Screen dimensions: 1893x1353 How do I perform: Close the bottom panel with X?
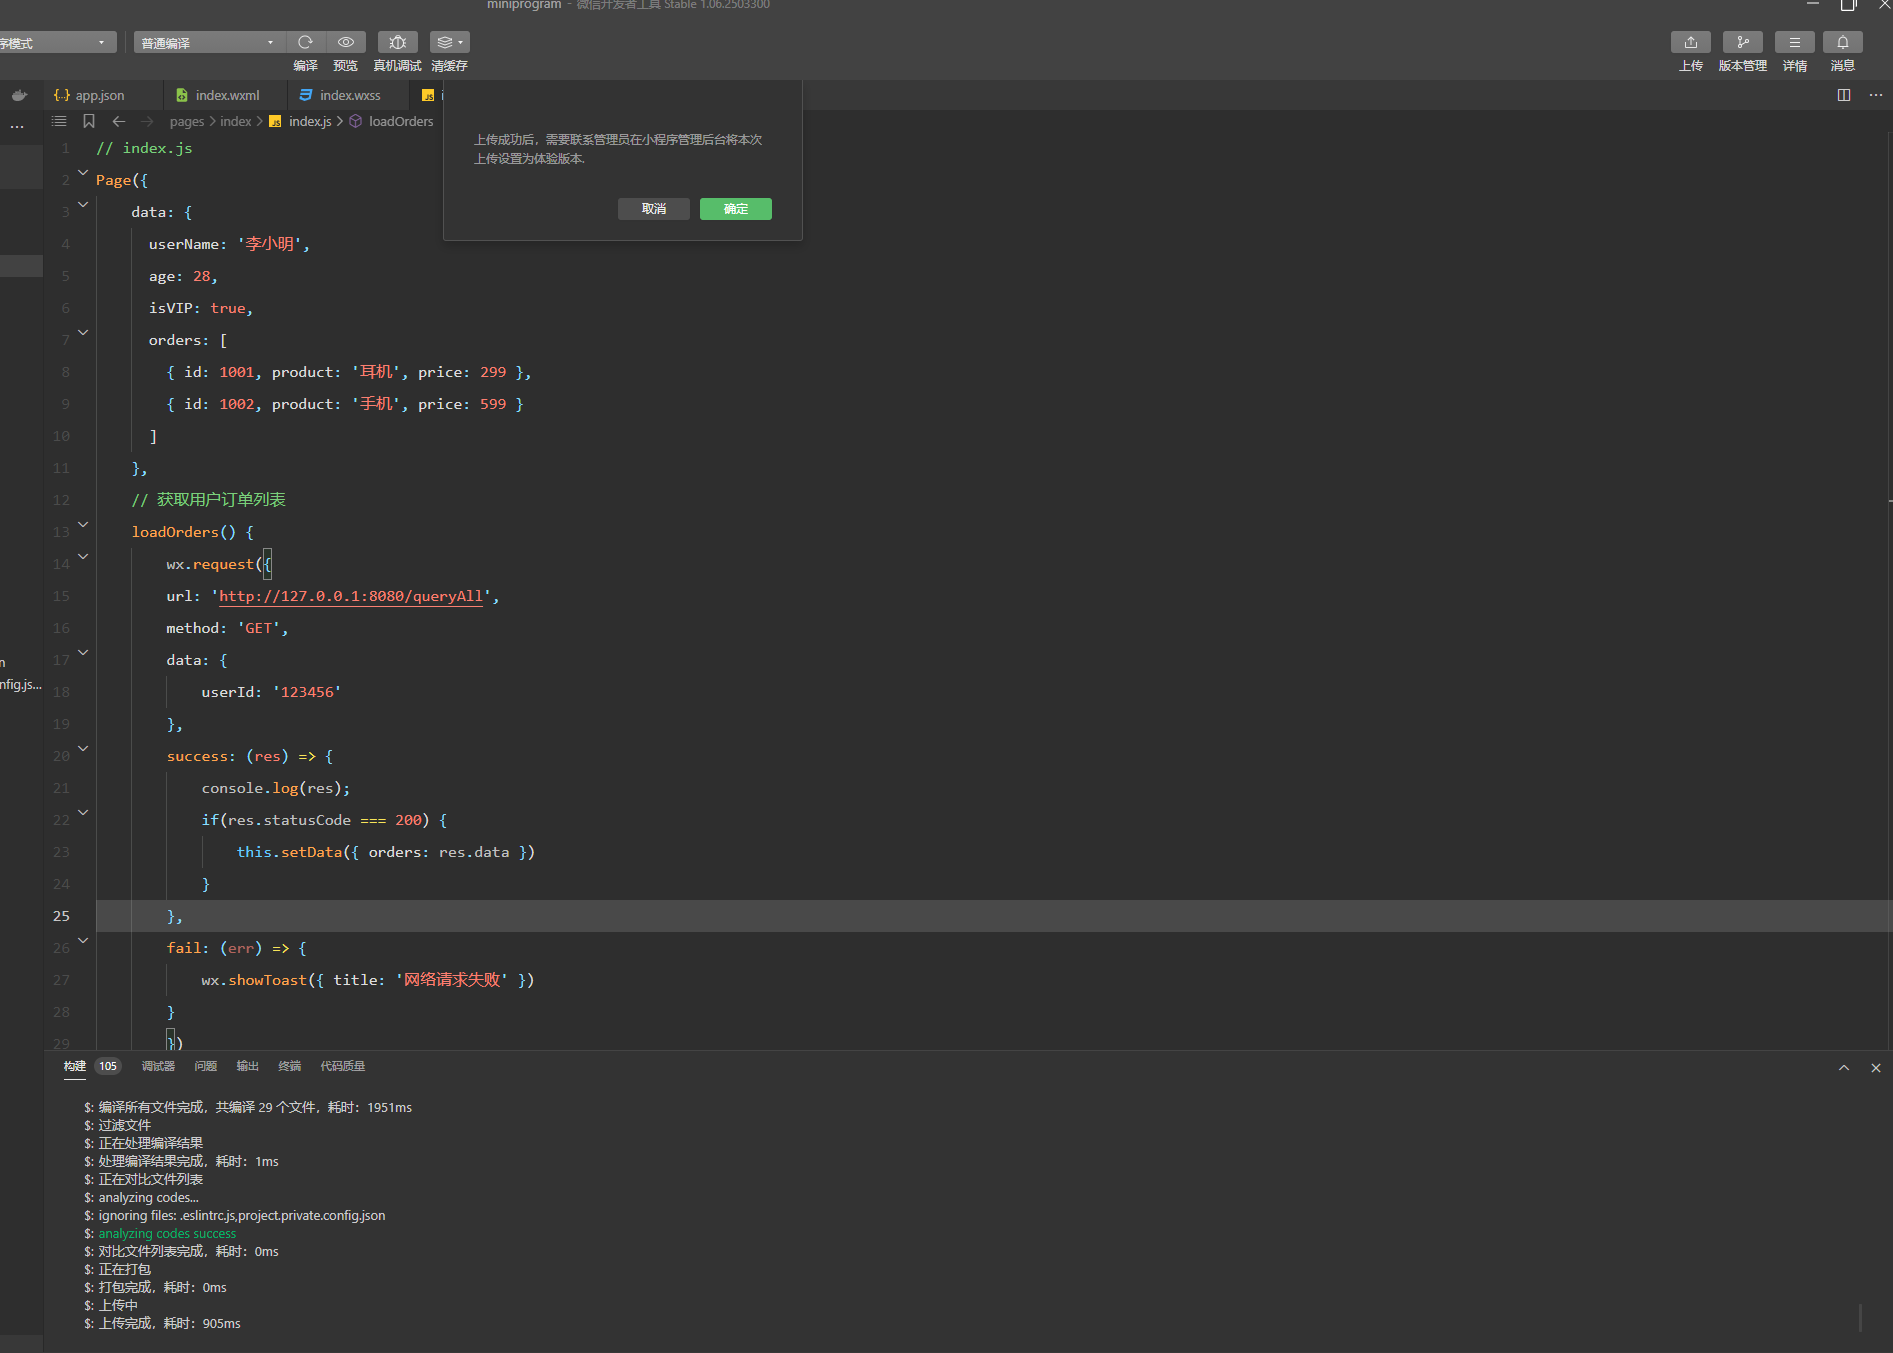point(1876,1068)
